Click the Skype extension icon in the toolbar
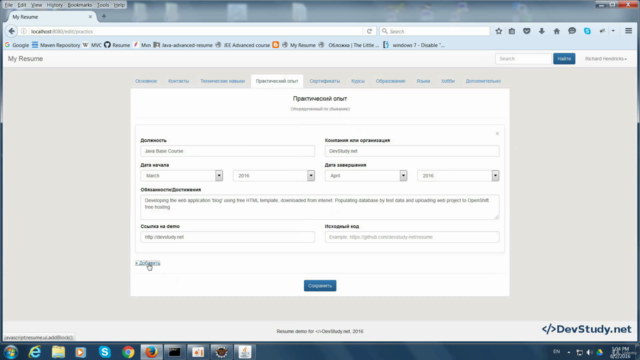The width and height of the screenshot is (640, 360). coord(587,31)
